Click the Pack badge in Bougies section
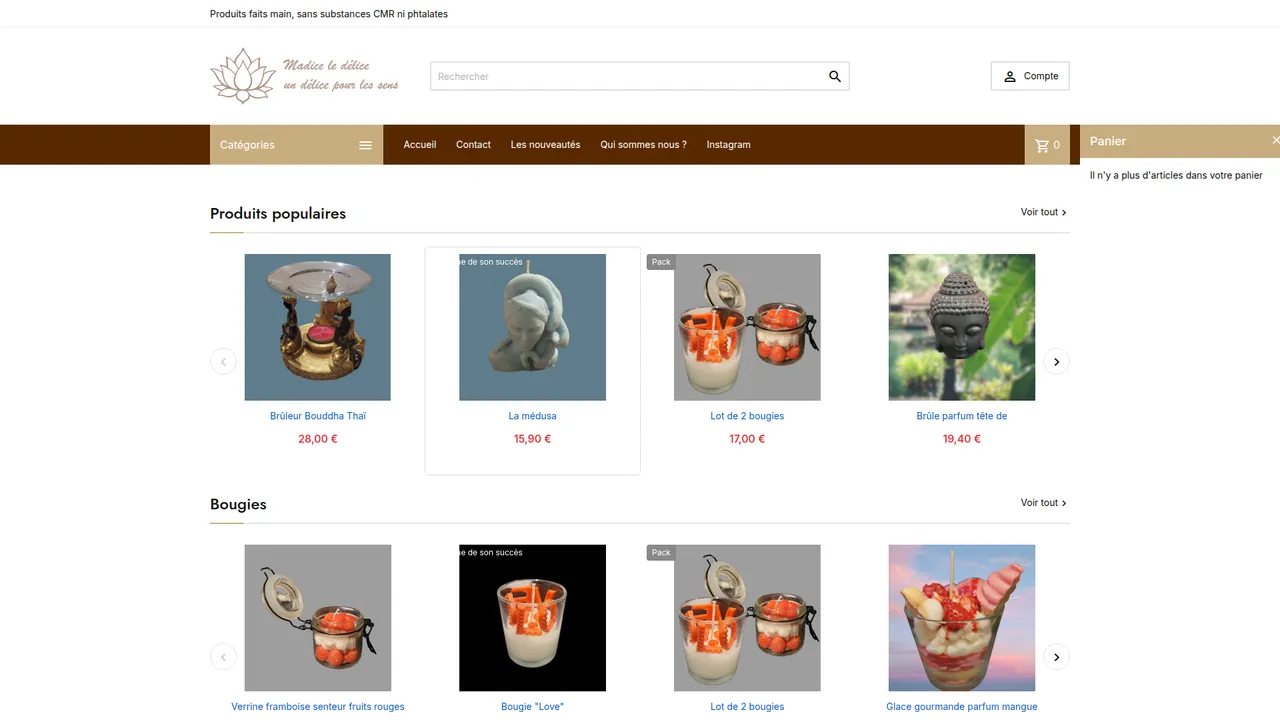 661,553
